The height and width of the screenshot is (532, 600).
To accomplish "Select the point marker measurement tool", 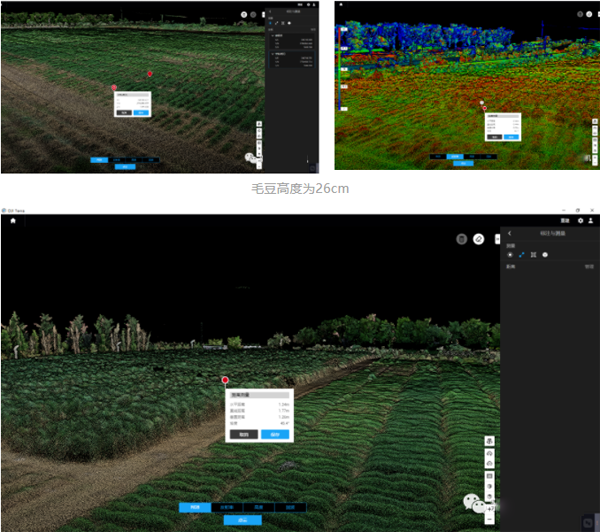I will (x=510, y=255).
